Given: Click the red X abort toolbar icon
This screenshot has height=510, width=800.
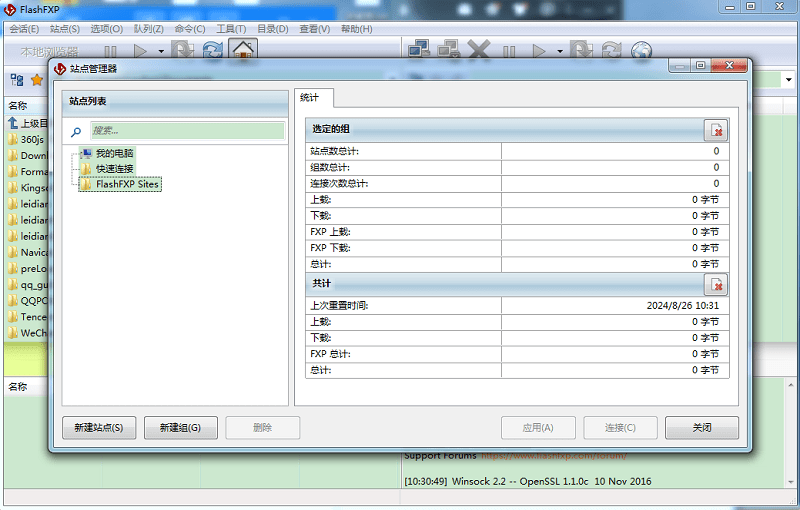Looking at the screenshot, I should point(479,50).
